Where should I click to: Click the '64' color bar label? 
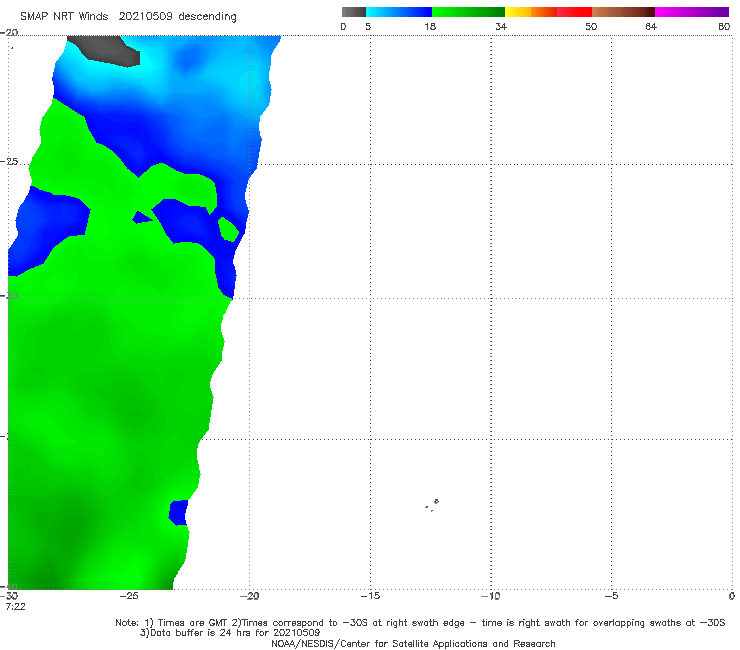pos(651,26)
